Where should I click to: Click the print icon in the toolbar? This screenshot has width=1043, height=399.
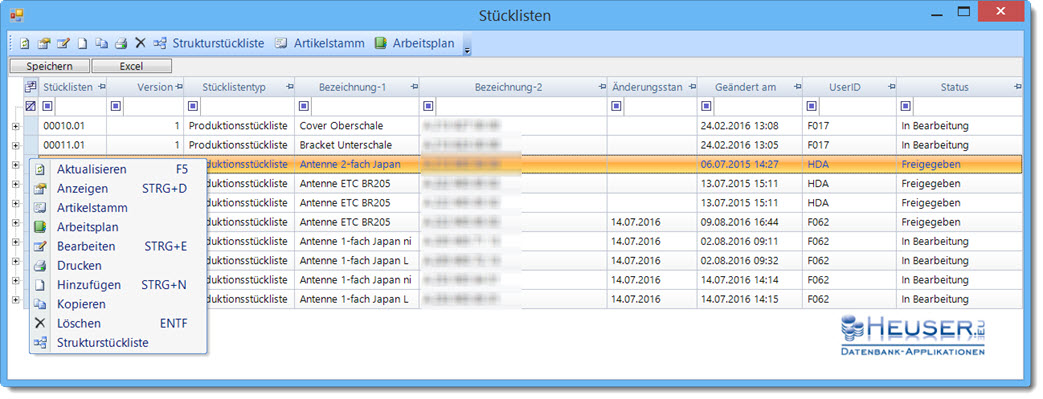point(121,44)
